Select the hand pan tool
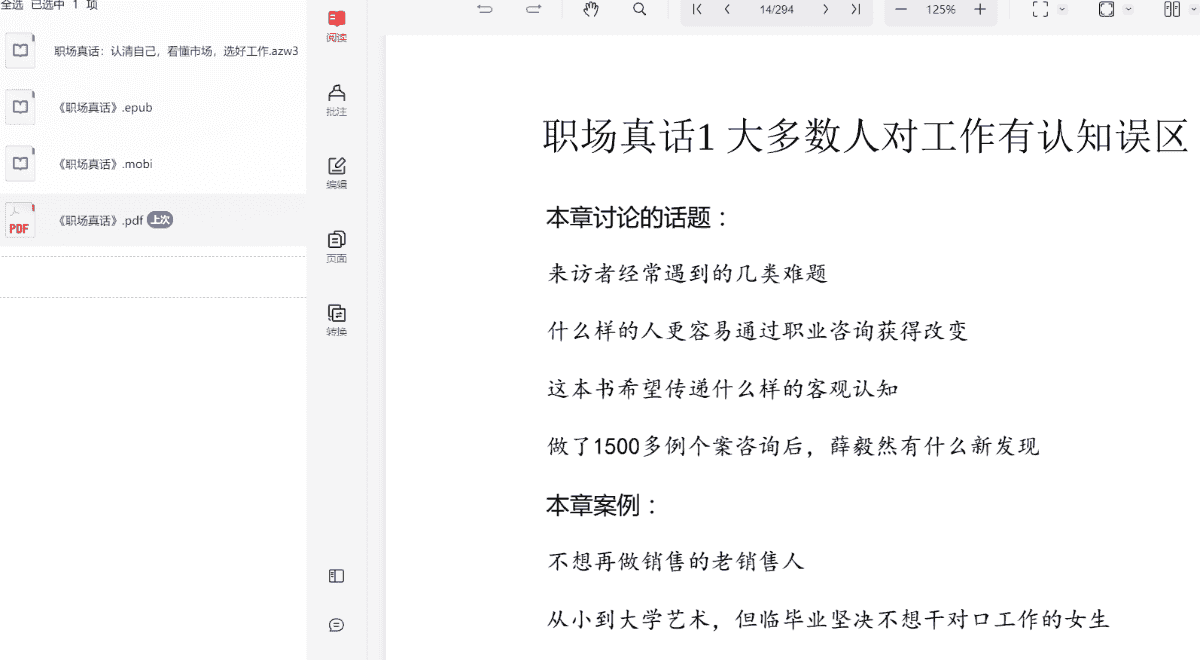The image size is (1200, 664). click(x=591, y=10)
